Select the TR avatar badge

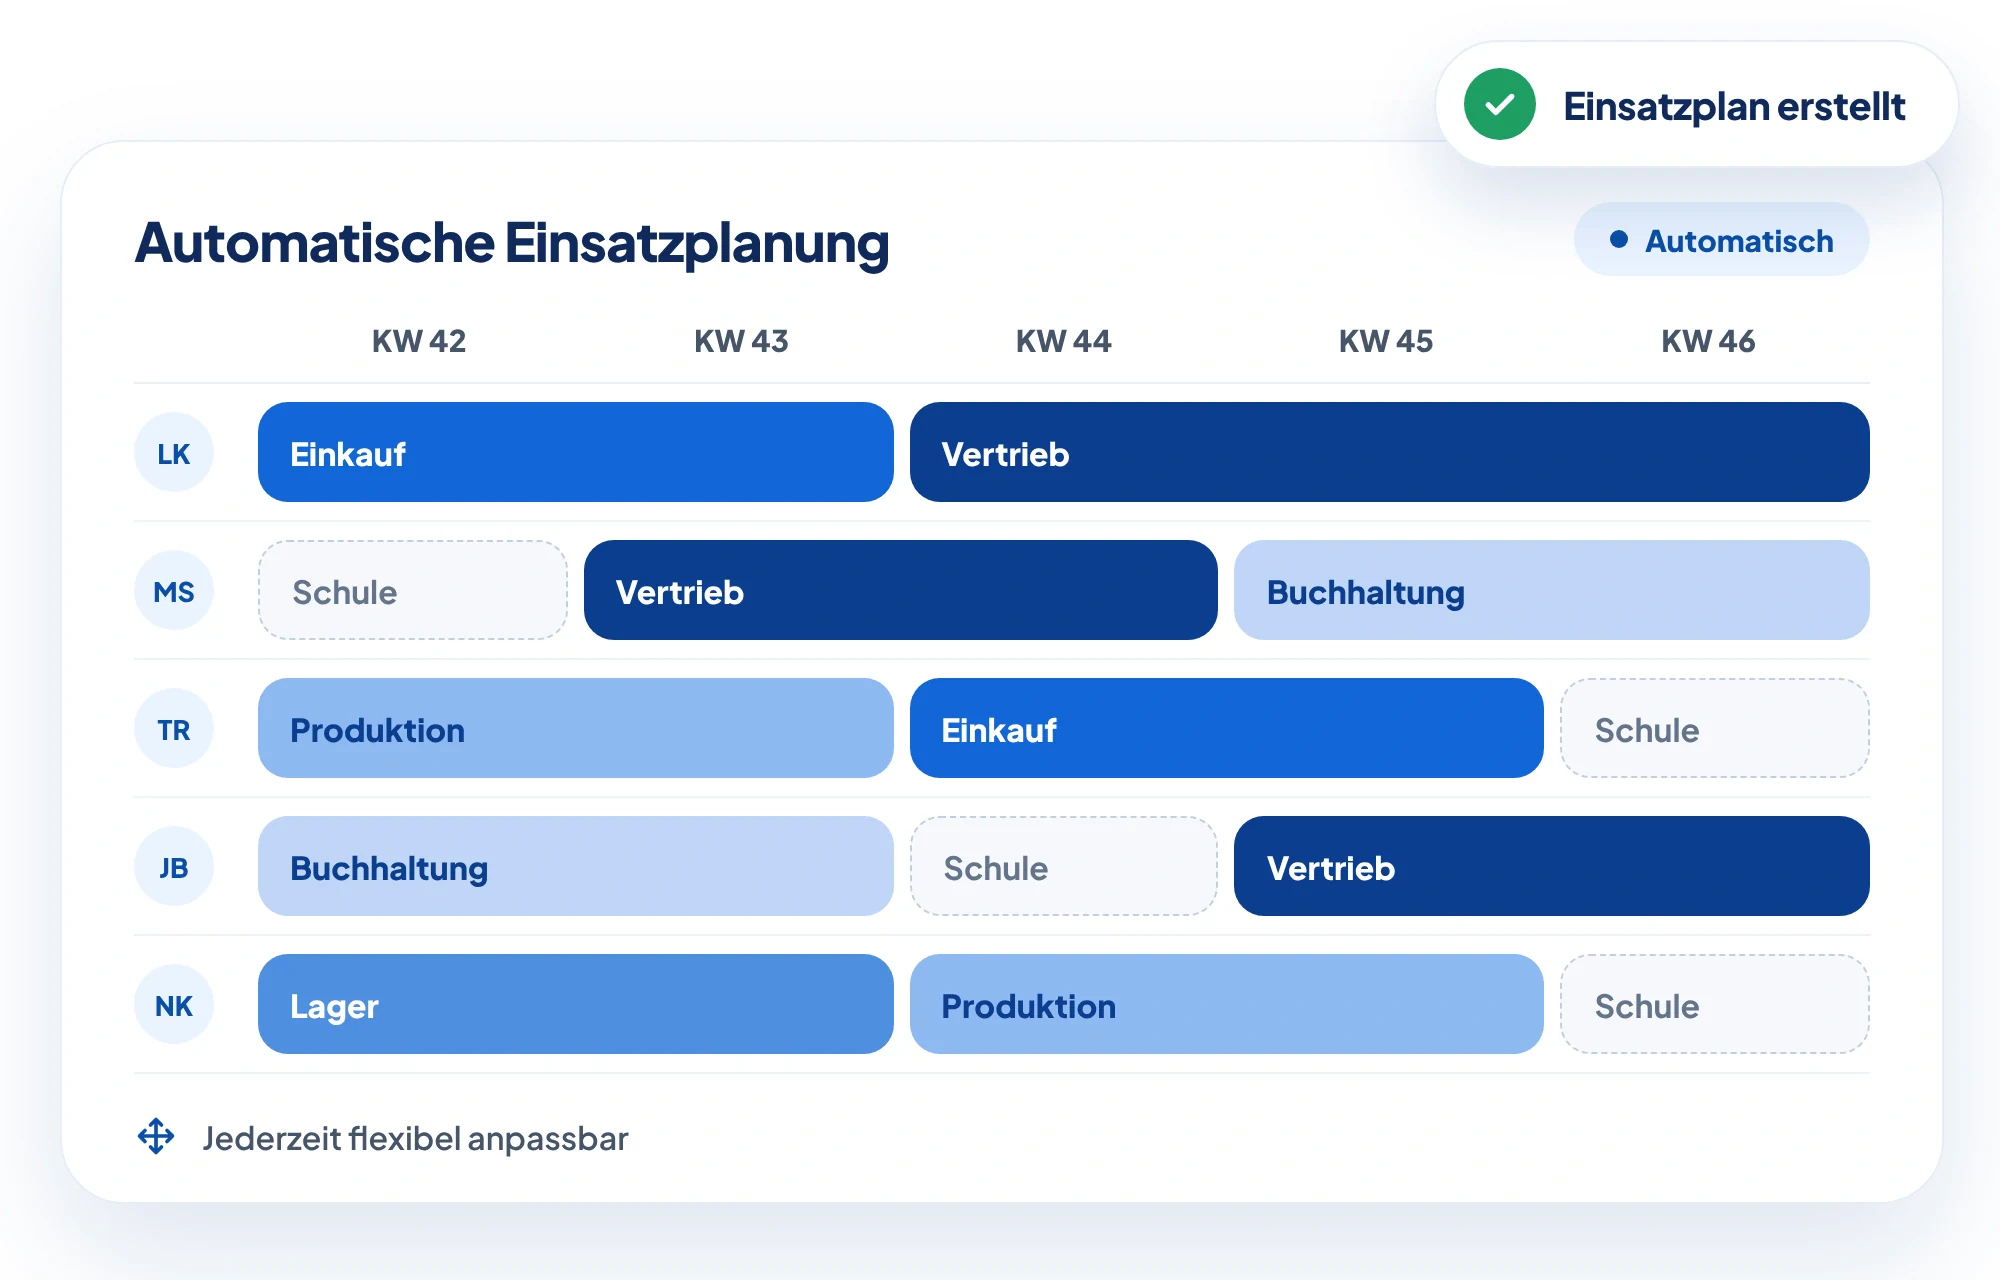click(x=174, y=729)
